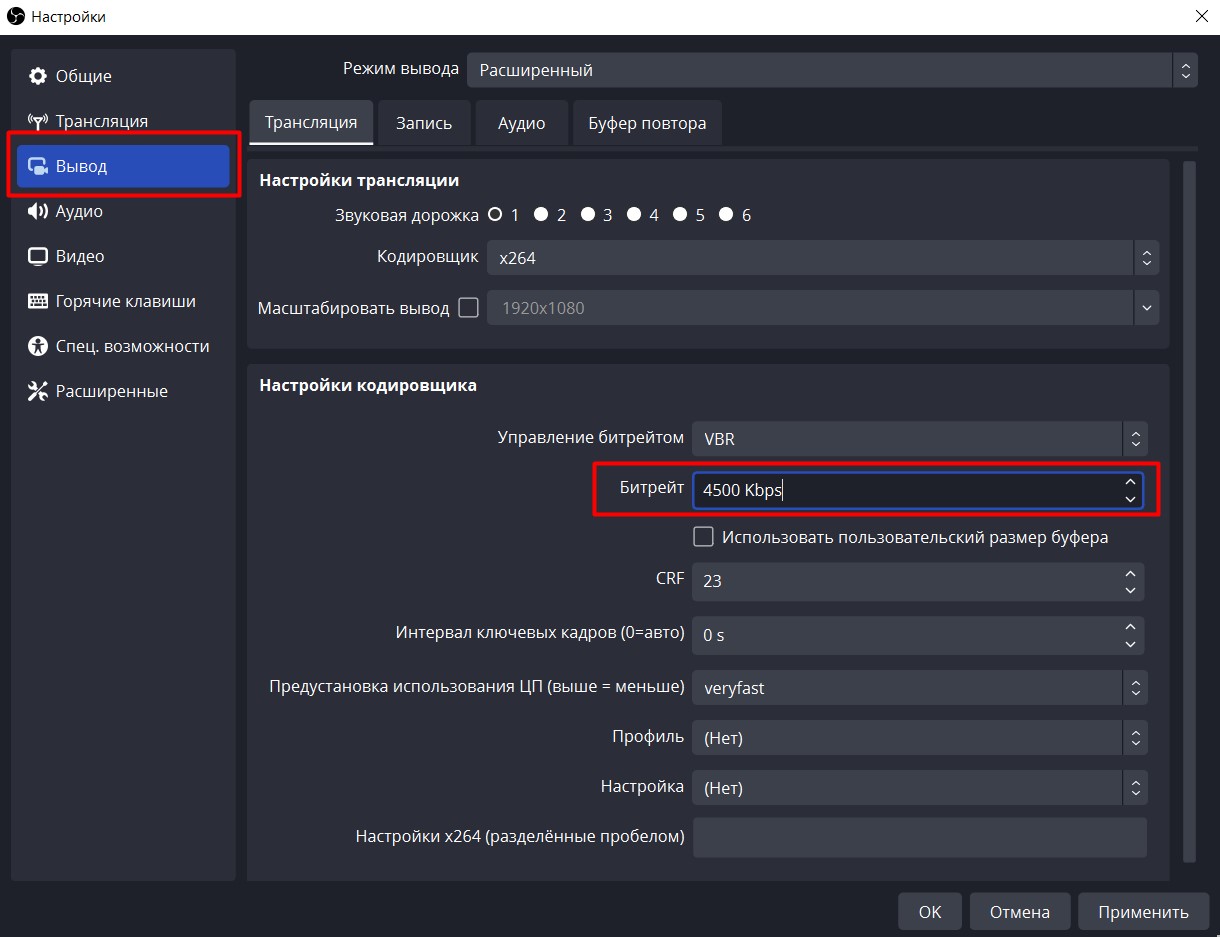Open Горячие клавиши keyboard icon
The image size is (1220, 937).
[38, 302]
